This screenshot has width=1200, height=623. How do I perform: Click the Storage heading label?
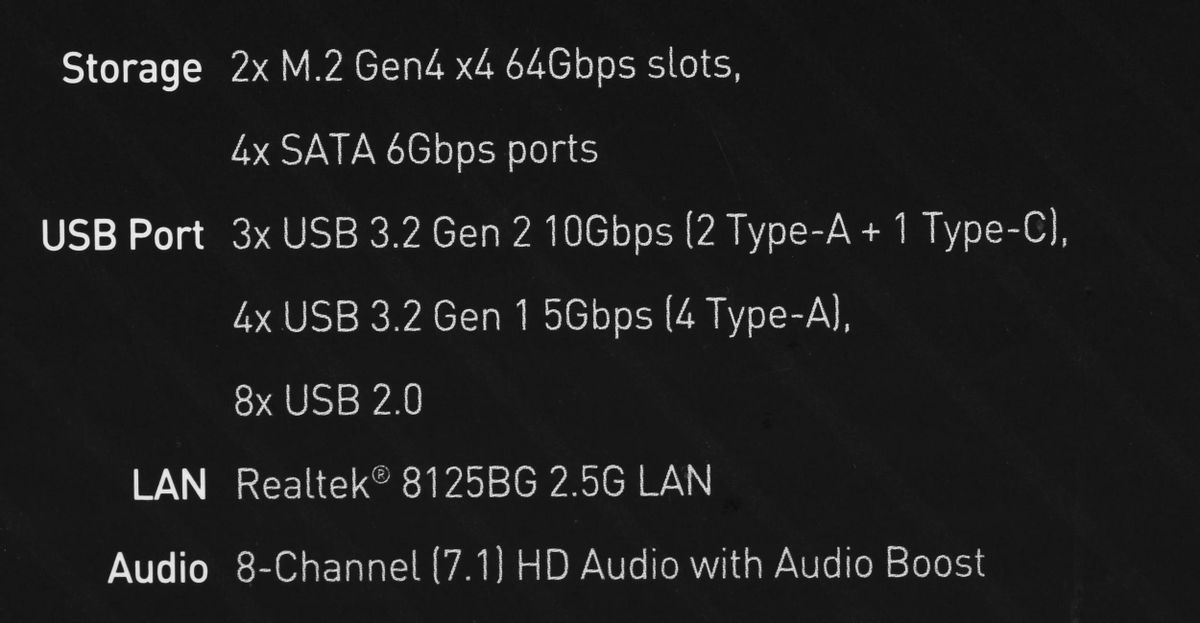point(132,71)
